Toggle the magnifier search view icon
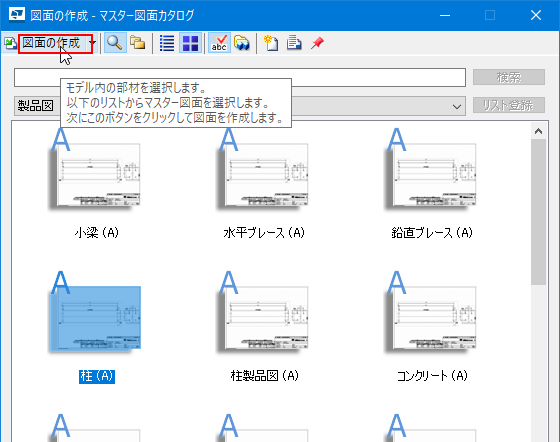The height and width of the screenshot is (442, 560). [115, 43]
